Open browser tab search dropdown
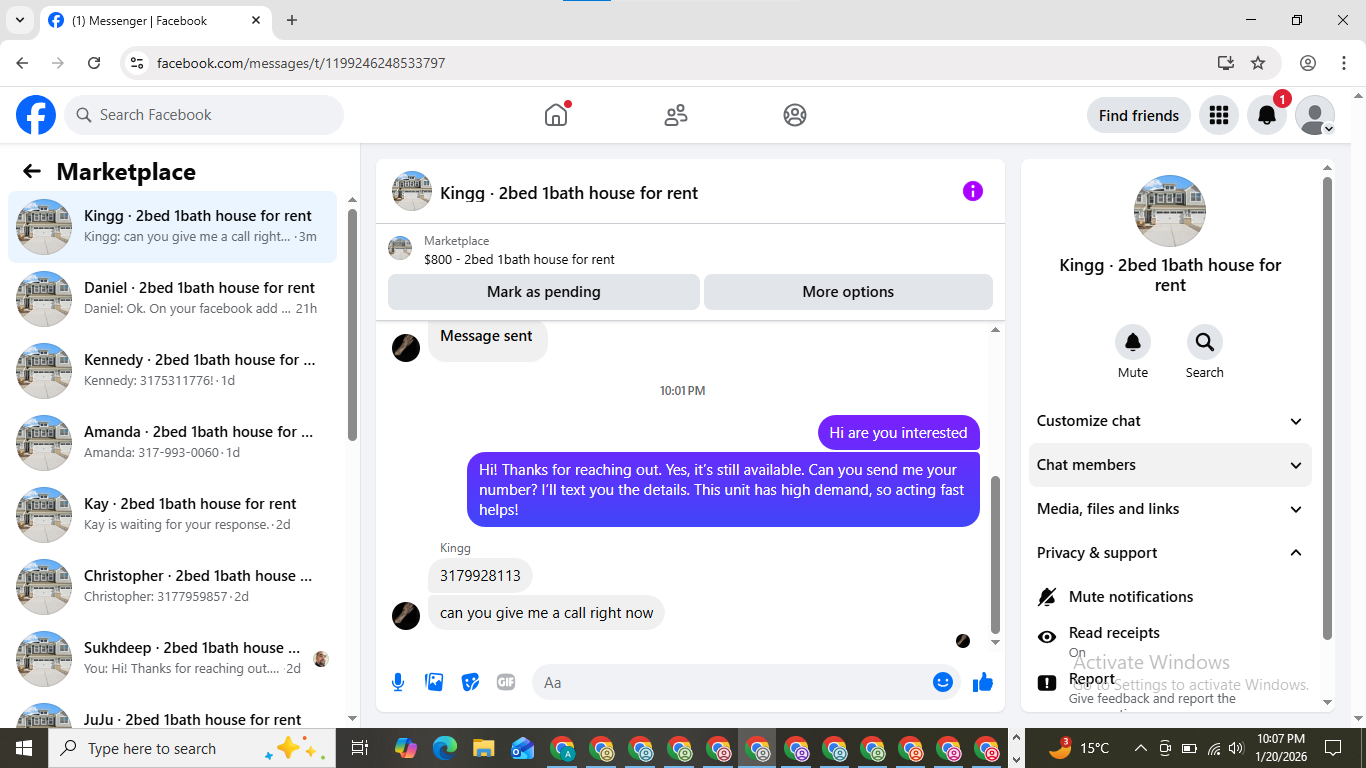1366x768 pixels. point(20,20)
